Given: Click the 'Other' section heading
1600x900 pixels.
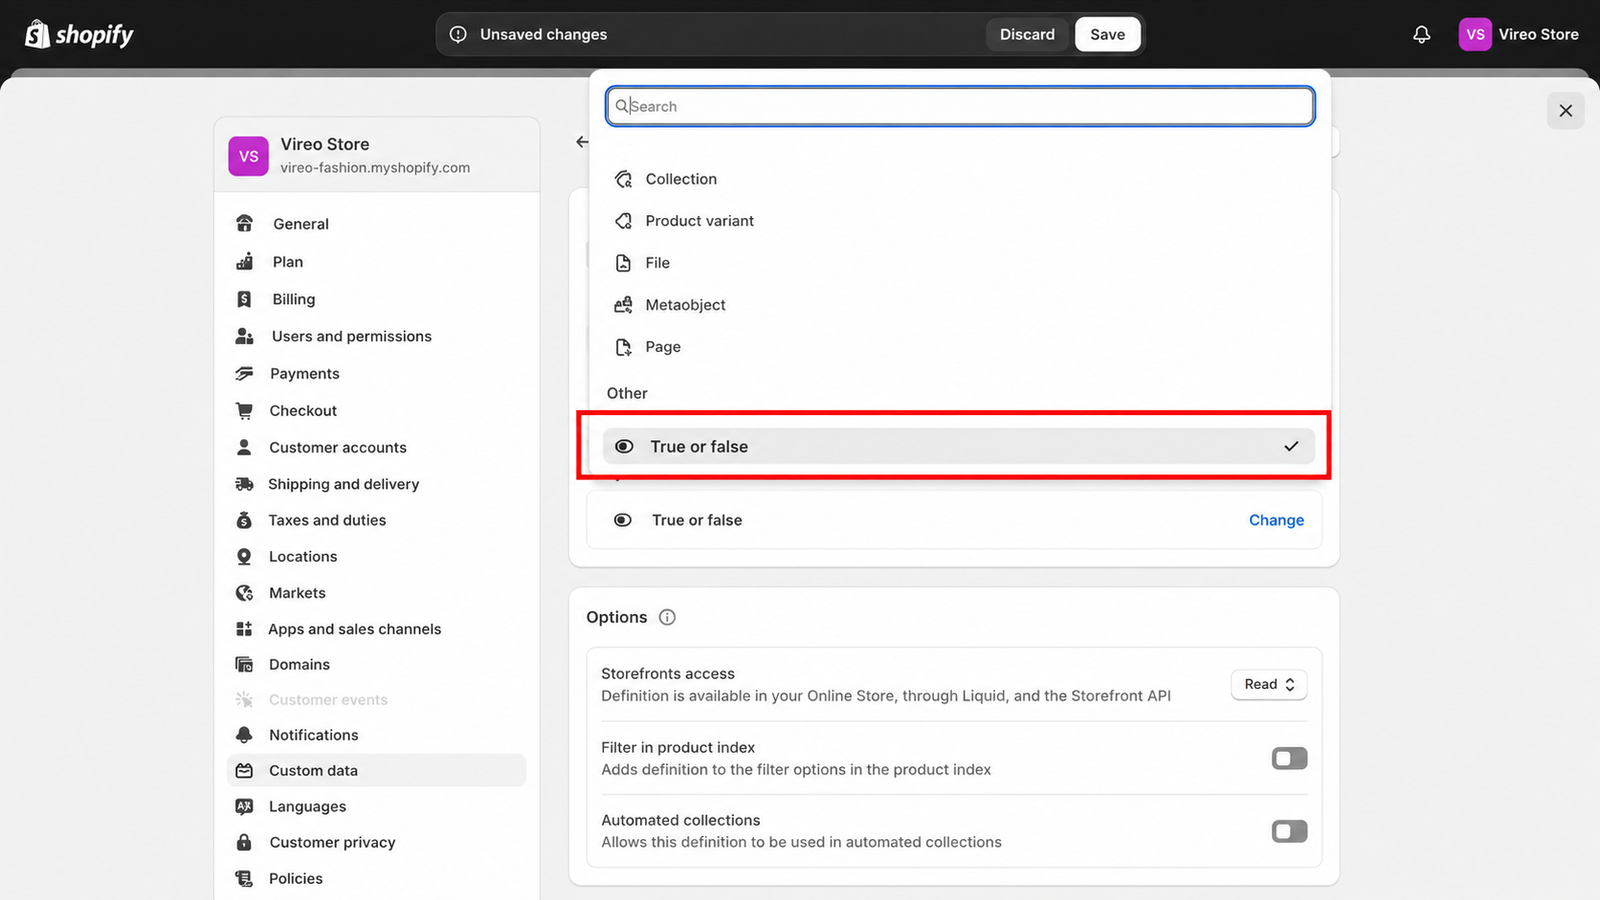Looking at the screenshot, I should 627,393.
